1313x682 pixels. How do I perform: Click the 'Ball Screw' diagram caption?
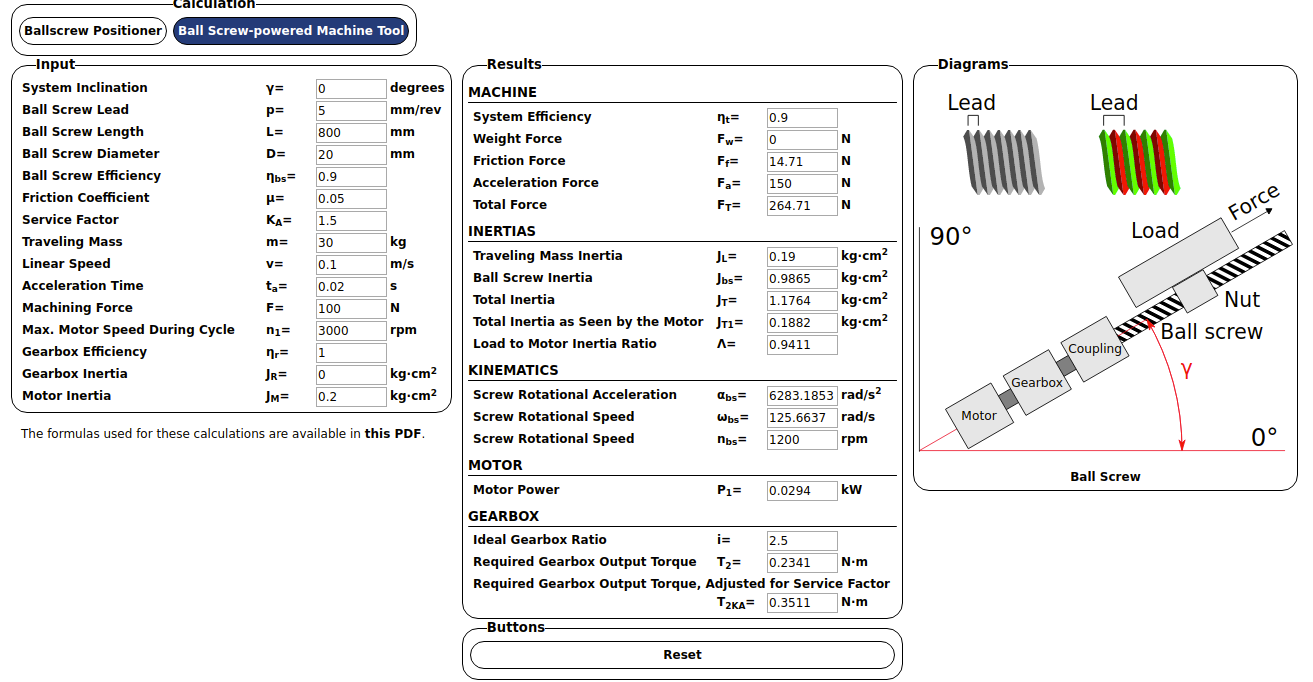click(x=1105, y=477)
